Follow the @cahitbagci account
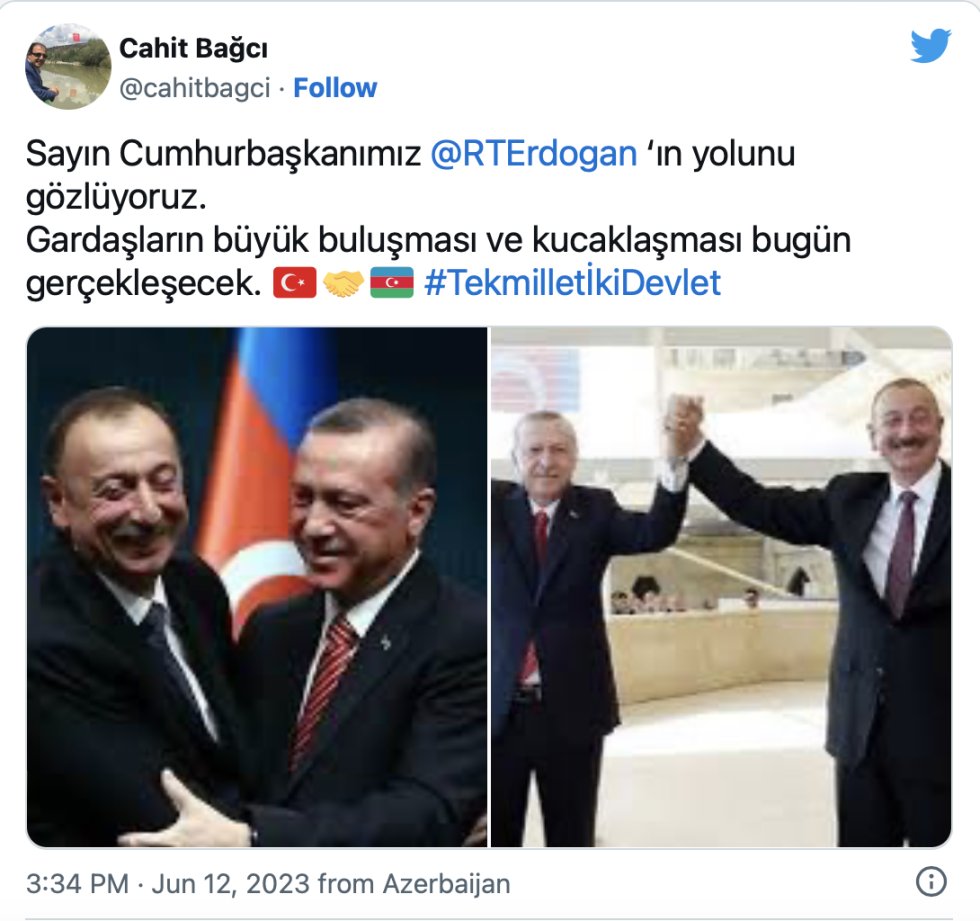 coord(335,88)
